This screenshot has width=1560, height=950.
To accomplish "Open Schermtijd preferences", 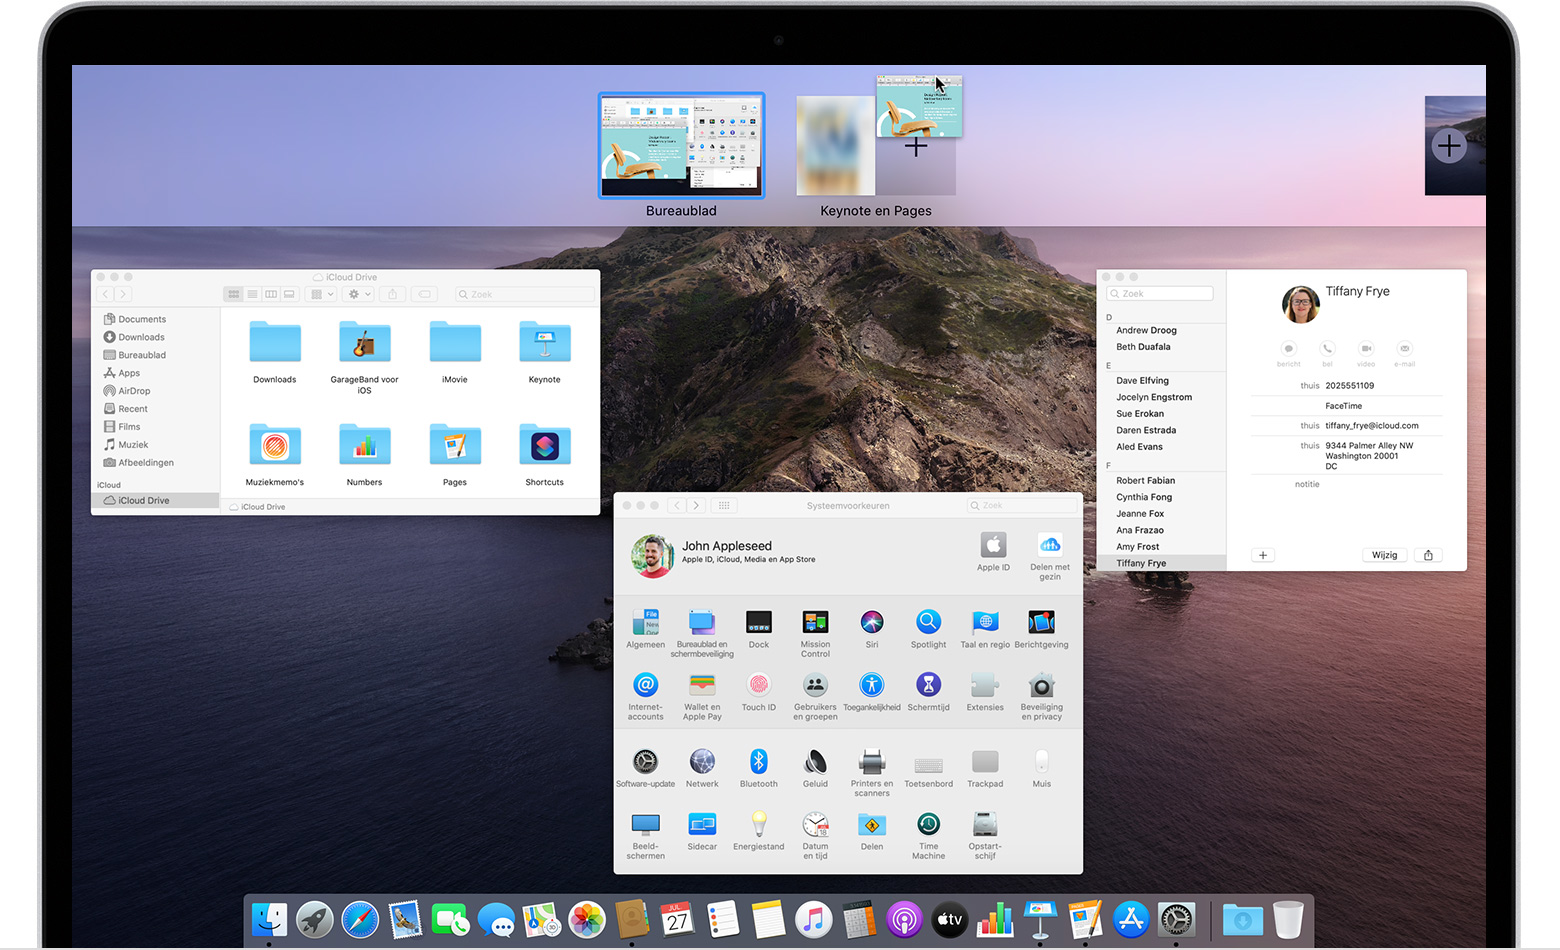I will pyautogui.click(x=928, y=686).
